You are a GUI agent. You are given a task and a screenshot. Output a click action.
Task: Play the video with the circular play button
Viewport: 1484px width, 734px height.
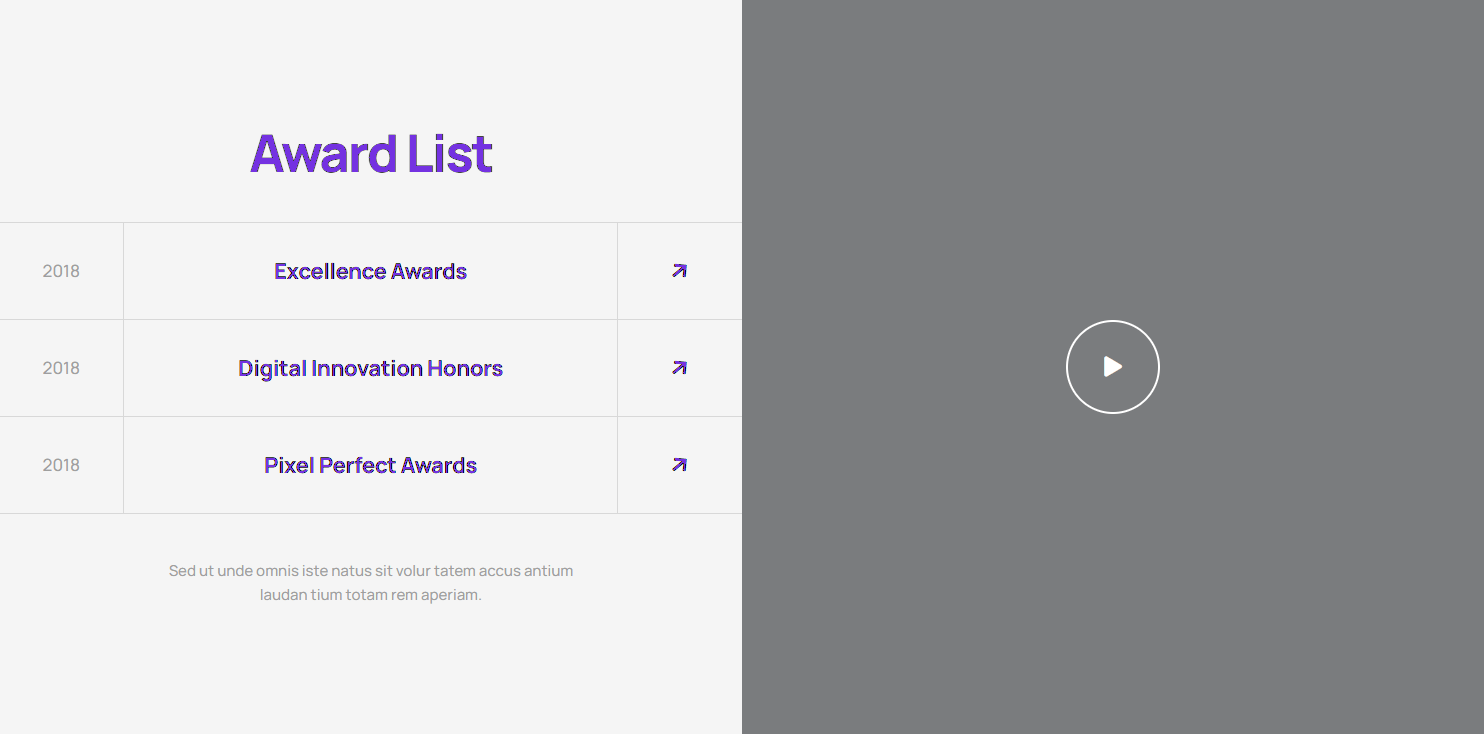[1112, 367]
